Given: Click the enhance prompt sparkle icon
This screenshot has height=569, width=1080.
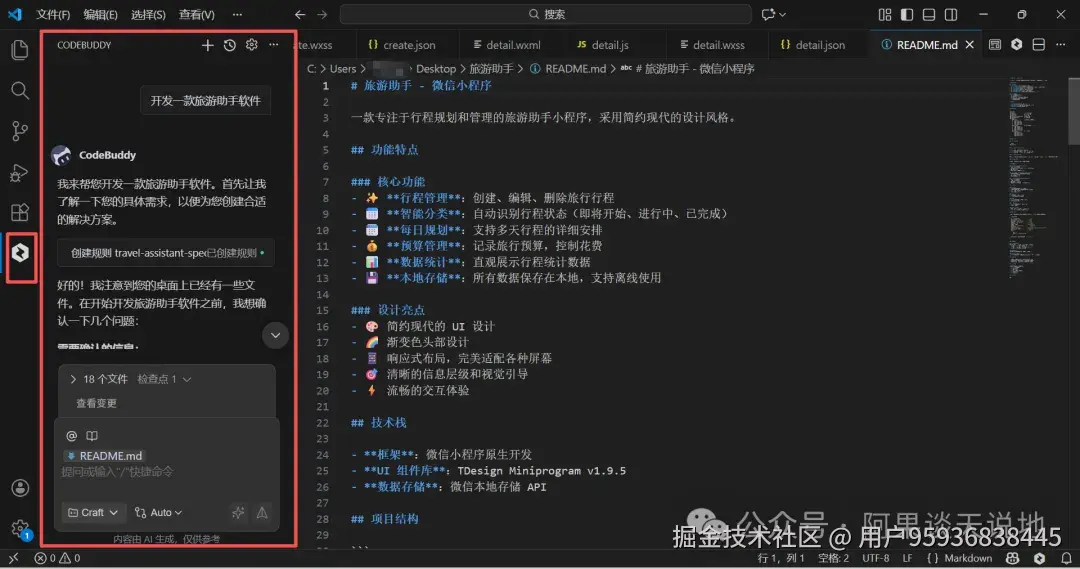Looking at the screenshot, I should [238, 513].
